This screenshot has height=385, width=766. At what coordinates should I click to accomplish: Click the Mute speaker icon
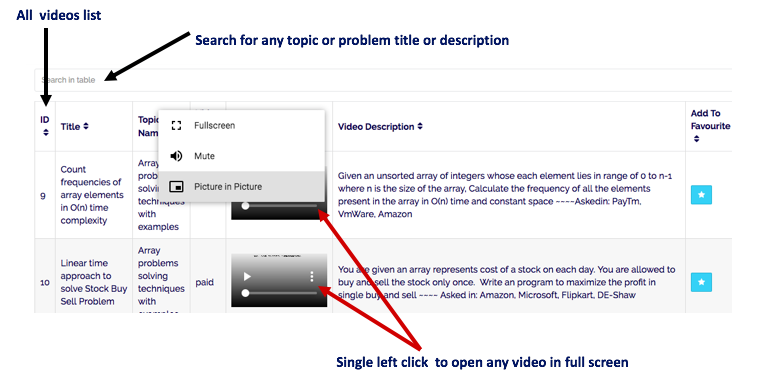point(176,156)
